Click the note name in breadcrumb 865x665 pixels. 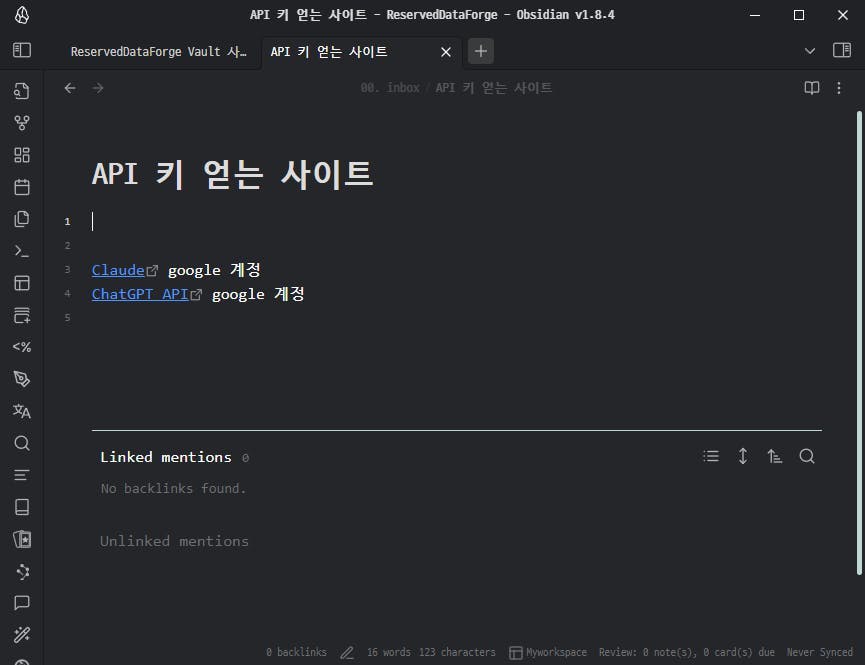pyautogui.click(x=493, y=88)
